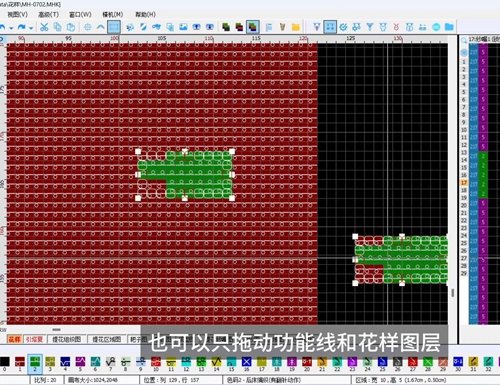Open the undo history dropdown arrow

[11, 28]
